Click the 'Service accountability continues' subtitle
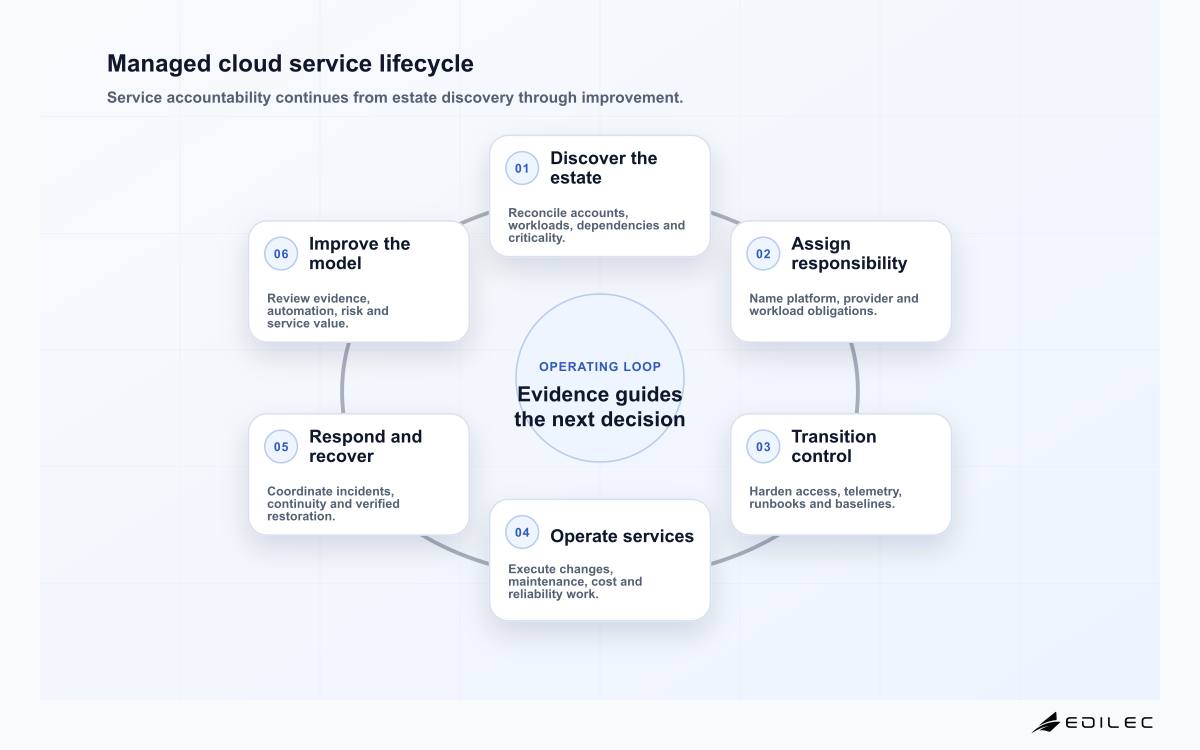 point(395,98)
